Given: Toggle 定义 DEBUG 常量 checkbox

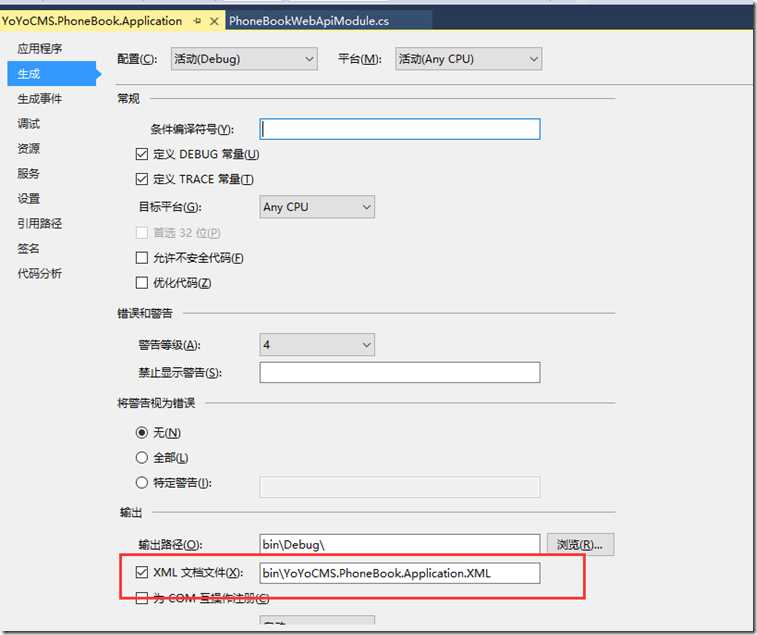Looking at the screenshot, I should 141,154.
